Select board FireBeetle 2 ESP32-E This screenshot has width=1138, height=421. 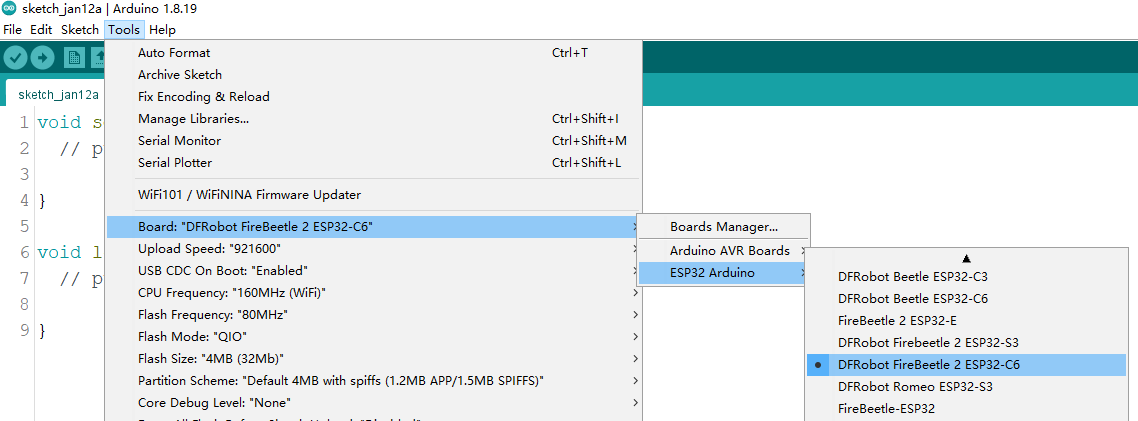tap(966, 320)
